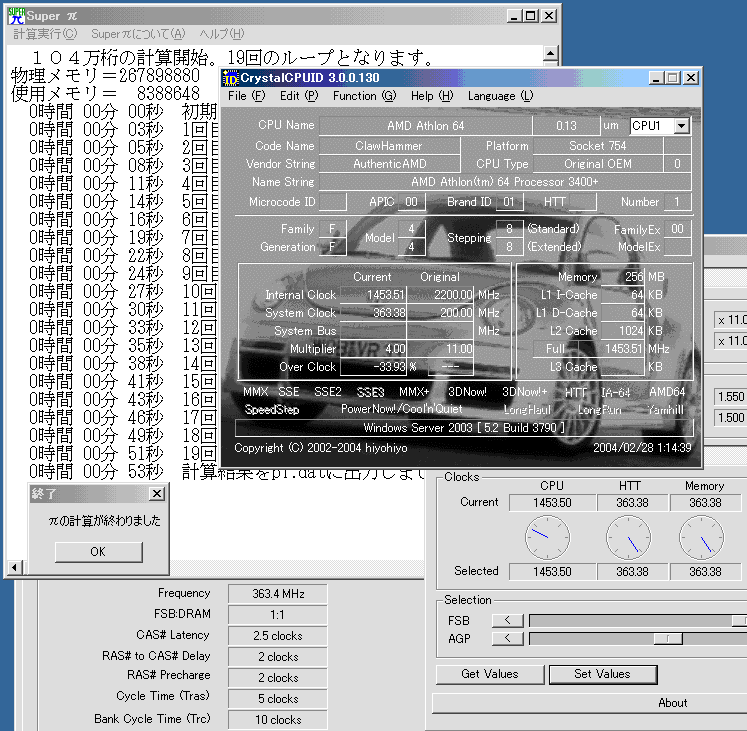Click OK in the 終了 dialog
747x731 pixels.
99,552
